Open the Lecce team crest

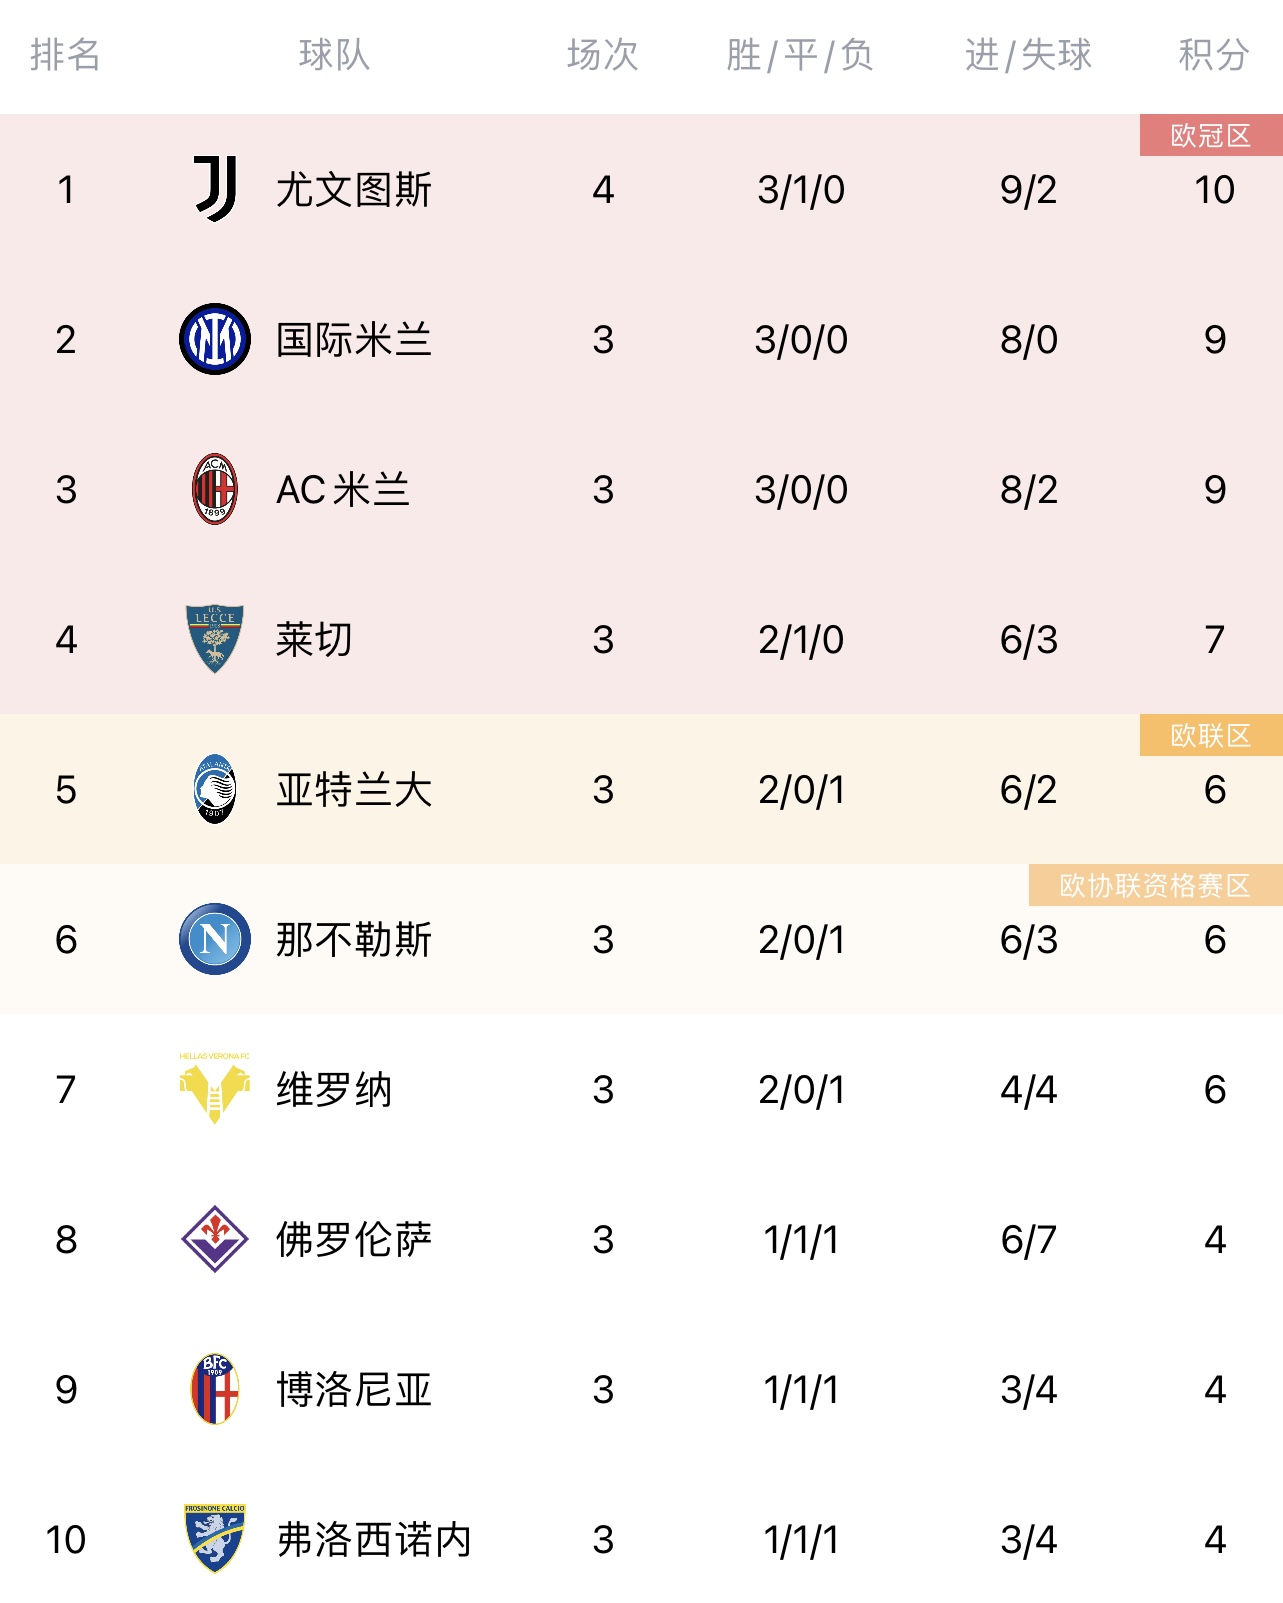tap(215, 639)
